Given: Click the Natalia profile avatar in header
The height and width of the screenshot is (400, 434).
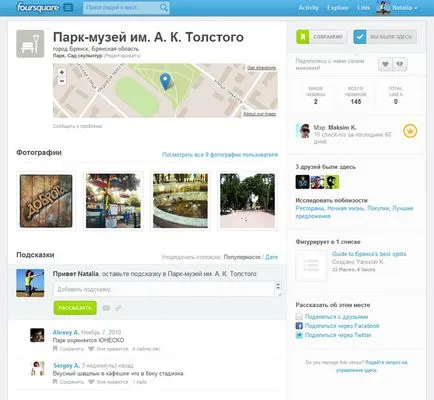Looking at the screenshot, I should coord(383,7).
